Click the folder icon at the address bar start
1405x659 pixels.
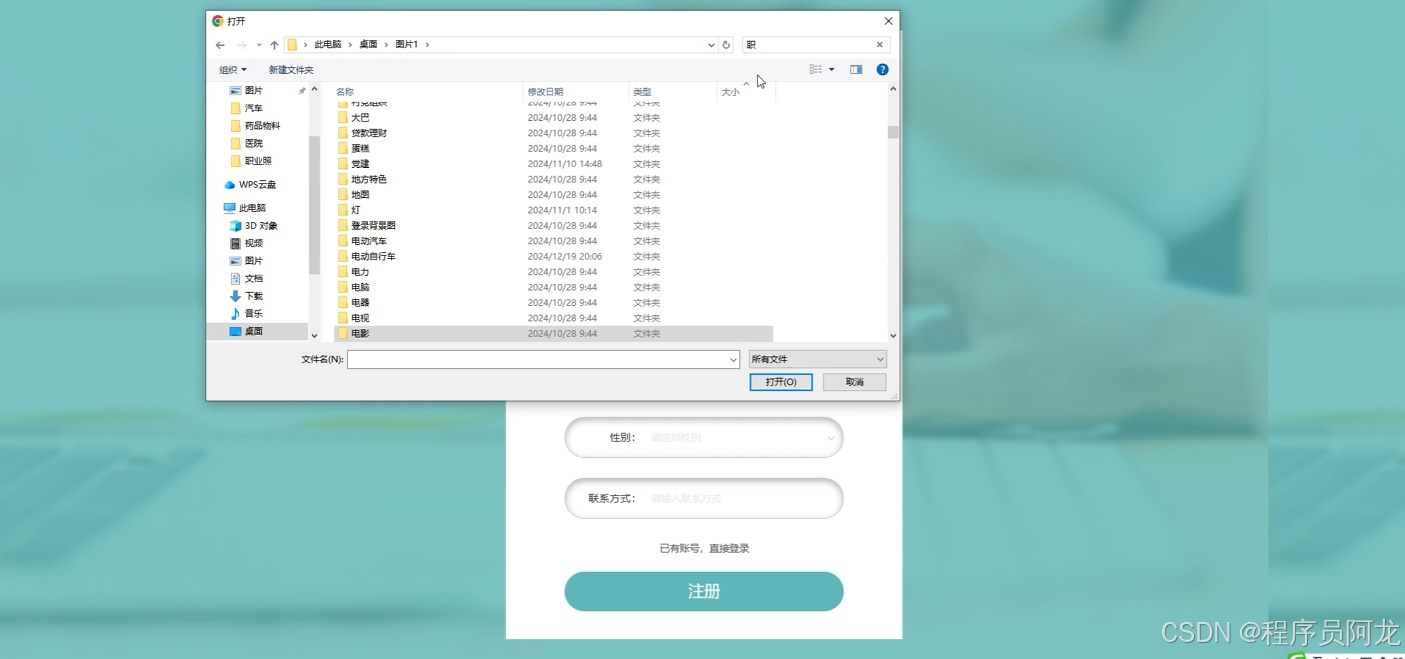tap(292, 45)
